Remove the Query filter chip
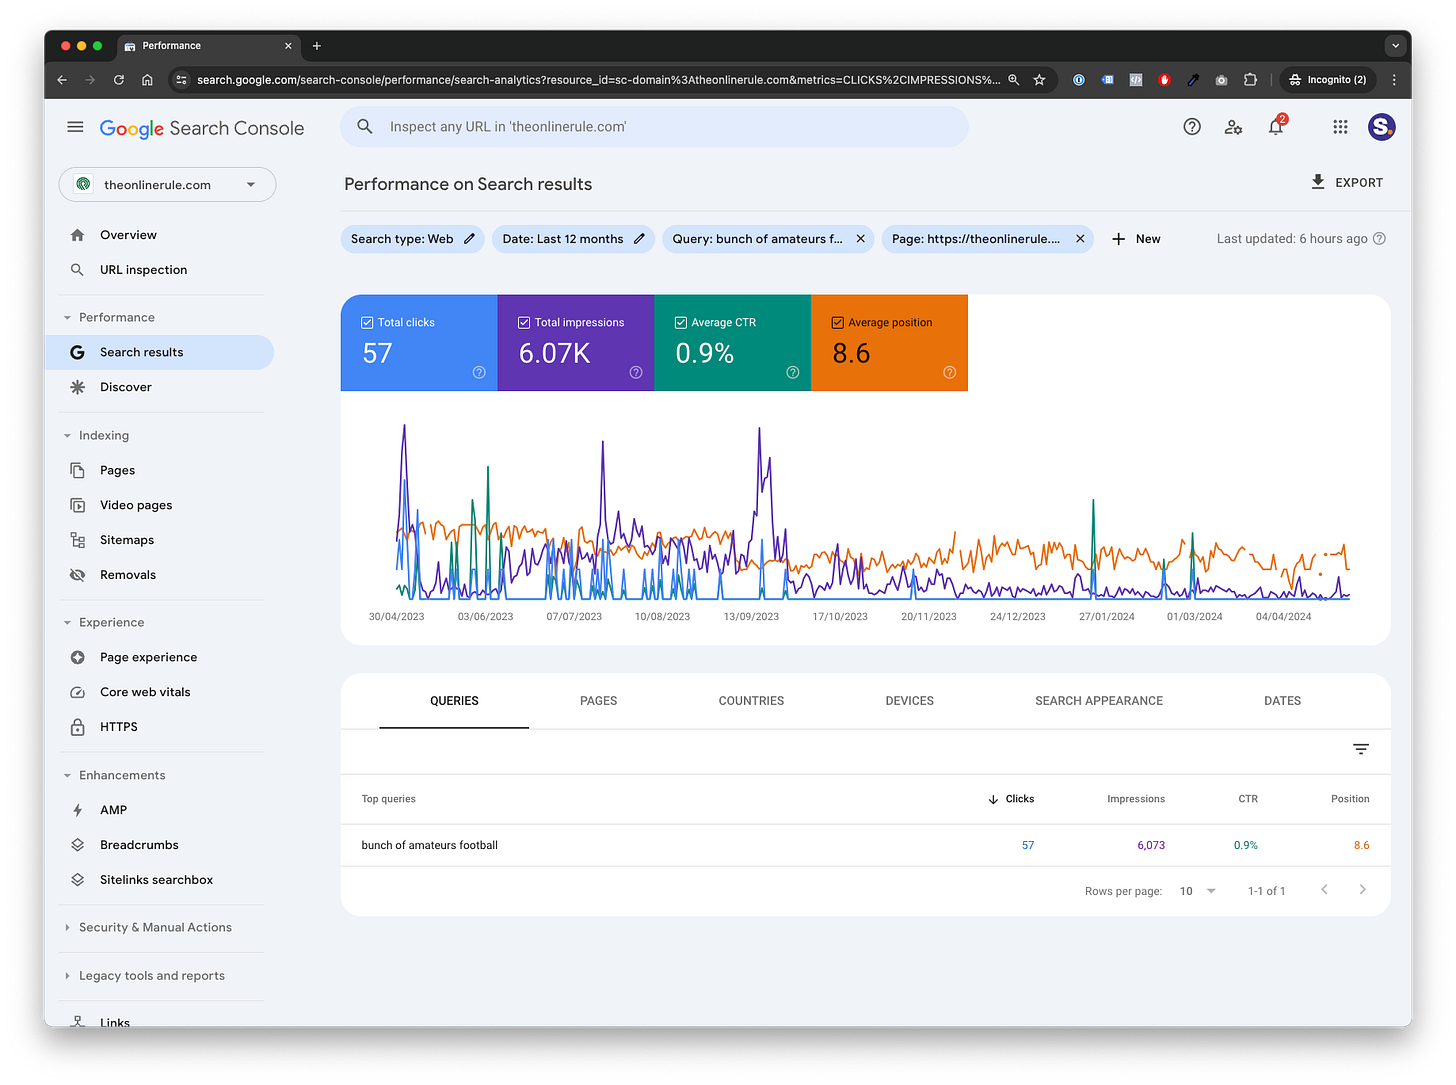The image size is (1456, 1085). coord(860,239)
